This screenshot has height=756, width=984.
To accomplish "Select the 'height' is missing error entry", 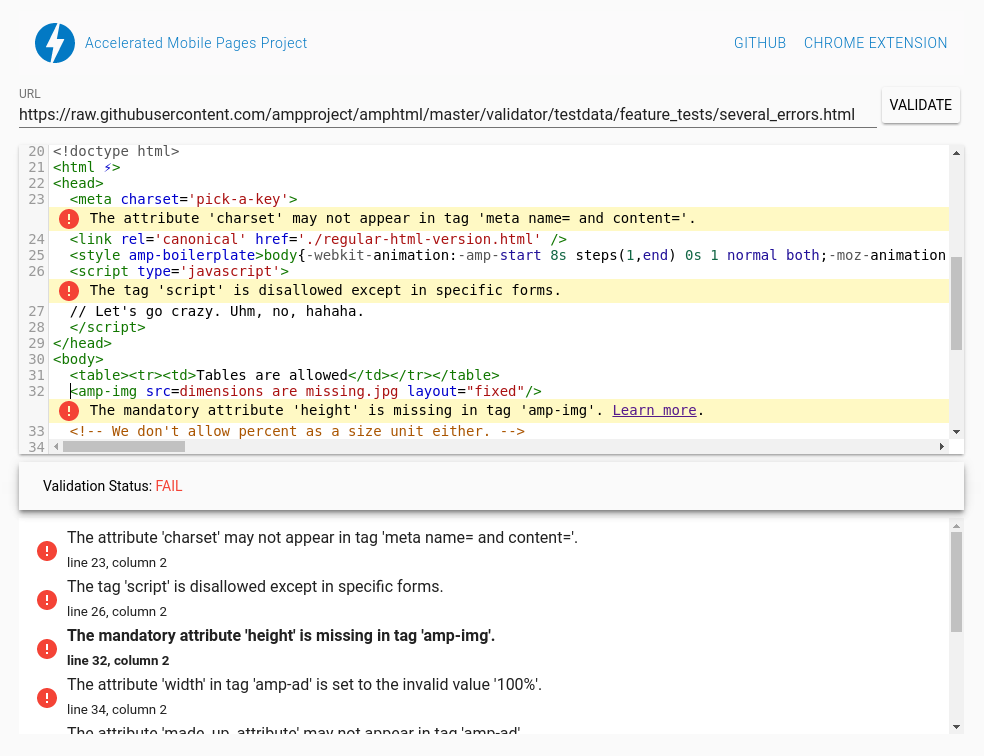I will point(281,636).
